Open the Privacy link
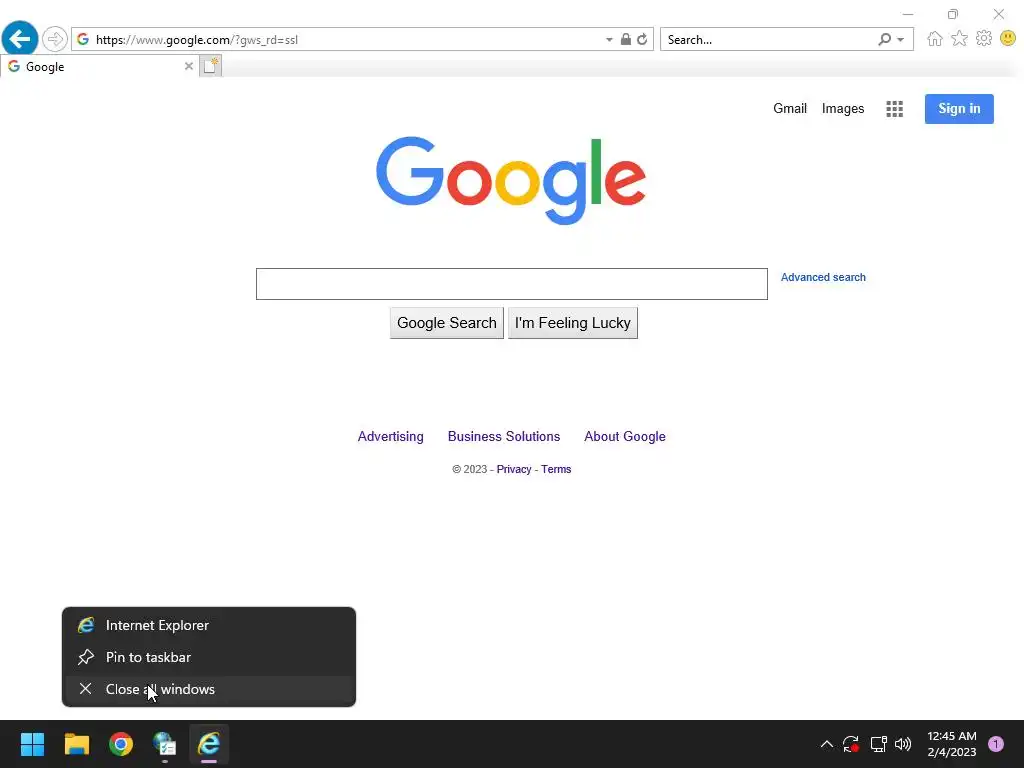The height and width of the screenshot is (768, 1024). coord(514,469)
